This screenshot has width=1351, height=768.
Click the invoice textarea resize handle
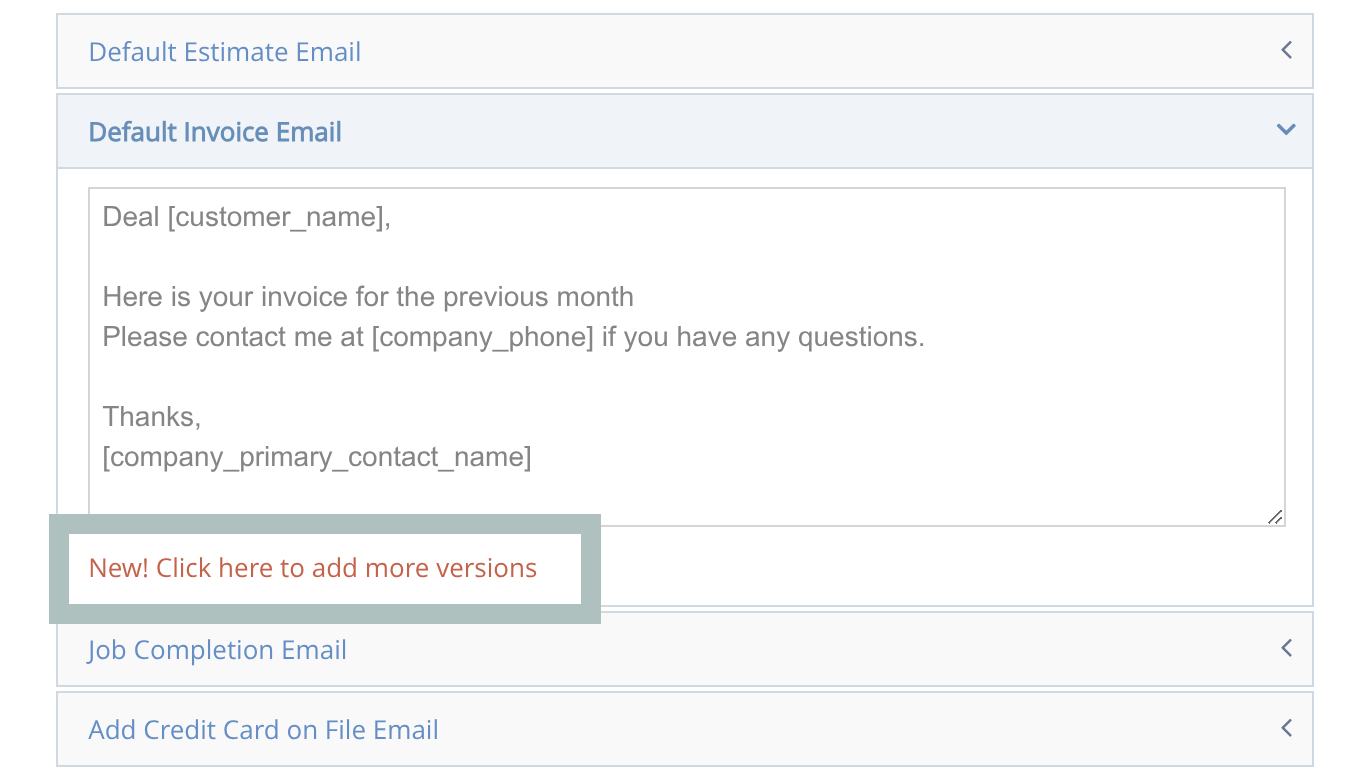pyautogui.click(x=1275, y=517)
